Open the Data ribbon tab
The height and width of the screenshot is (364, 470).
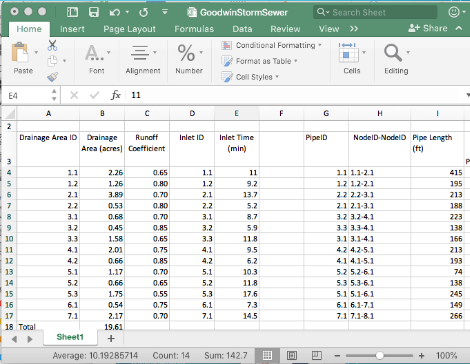tap(242, 29)
